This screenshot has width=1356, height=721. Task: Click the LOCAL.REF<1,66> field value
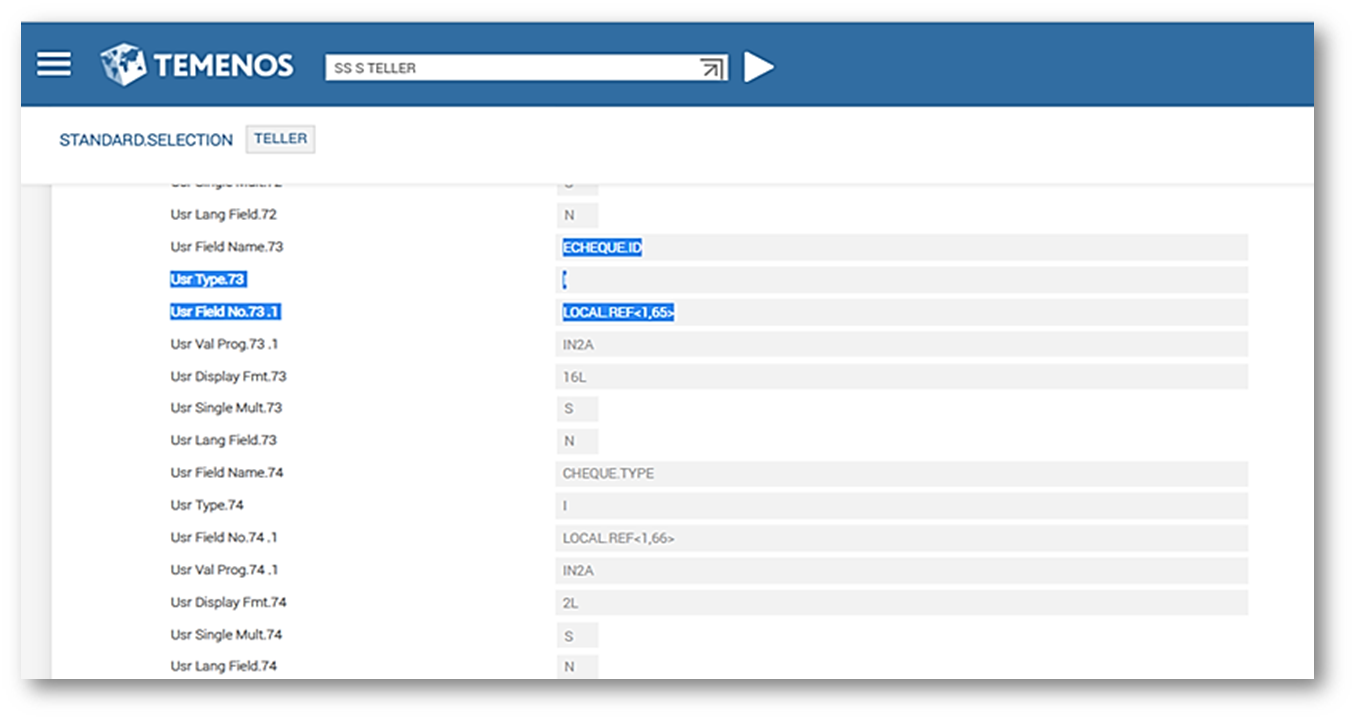900,538
